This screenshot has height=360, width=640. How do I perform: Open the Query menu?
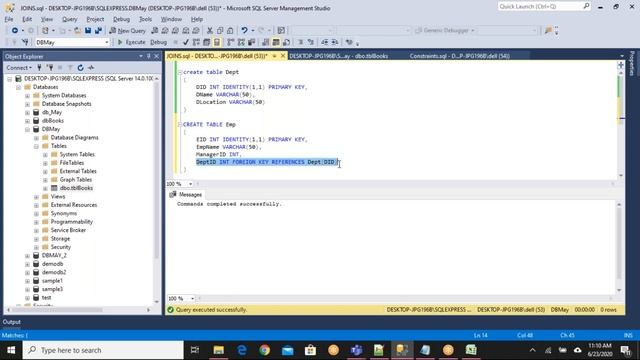pos(69,19)
